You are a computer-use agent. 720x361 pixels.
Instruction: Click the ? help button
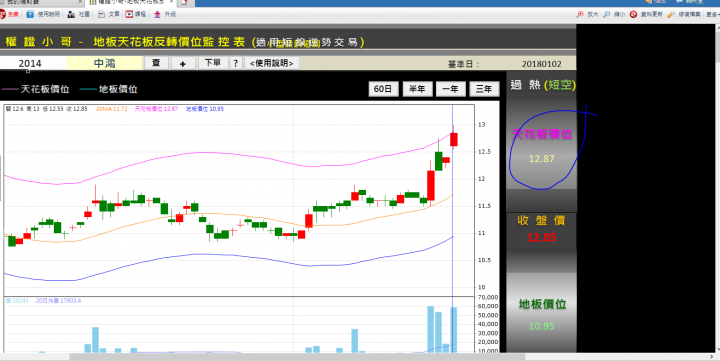tap(236, 63)
